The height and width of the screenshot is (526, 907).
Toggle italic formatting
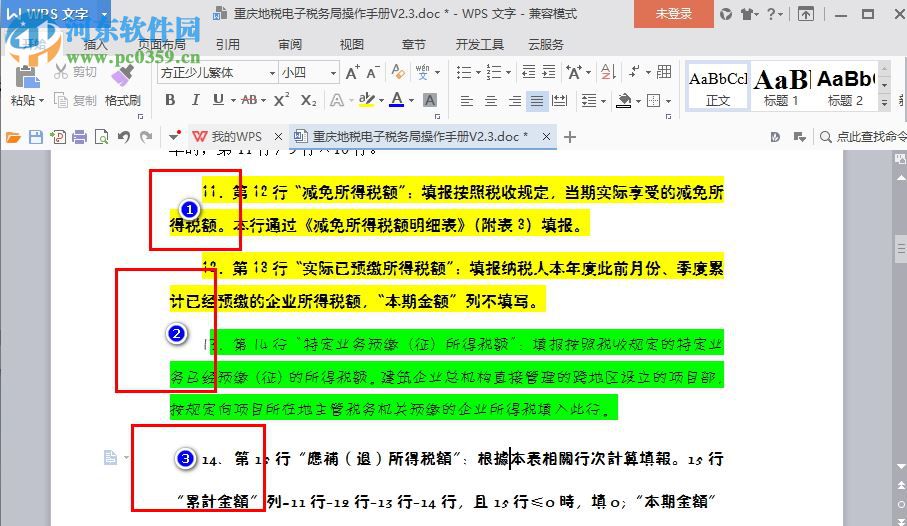pos(196,100)
